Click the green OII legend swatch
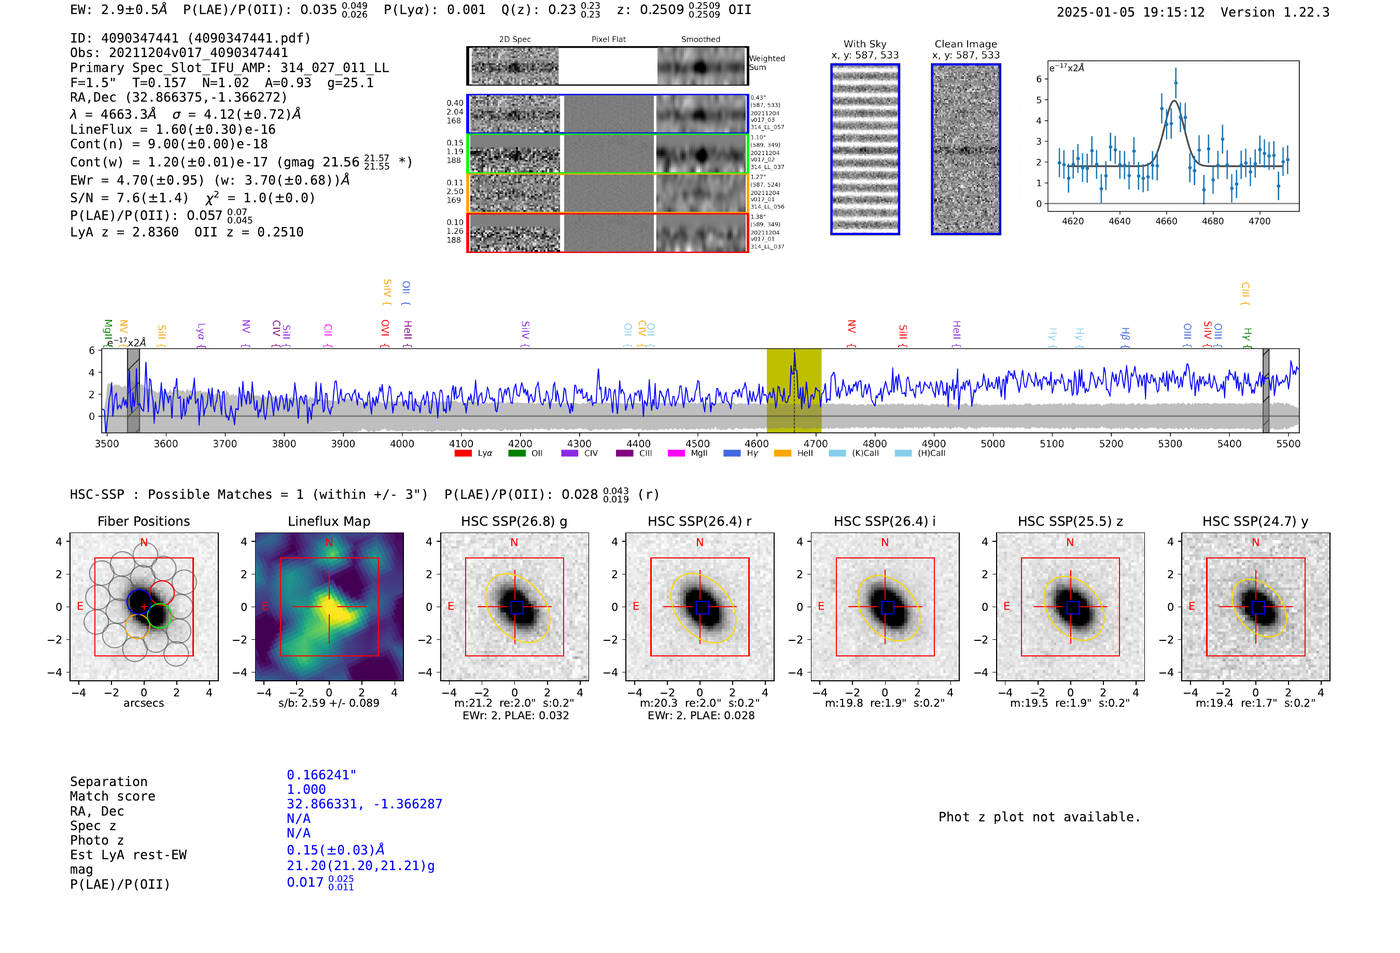 [516, 453]
